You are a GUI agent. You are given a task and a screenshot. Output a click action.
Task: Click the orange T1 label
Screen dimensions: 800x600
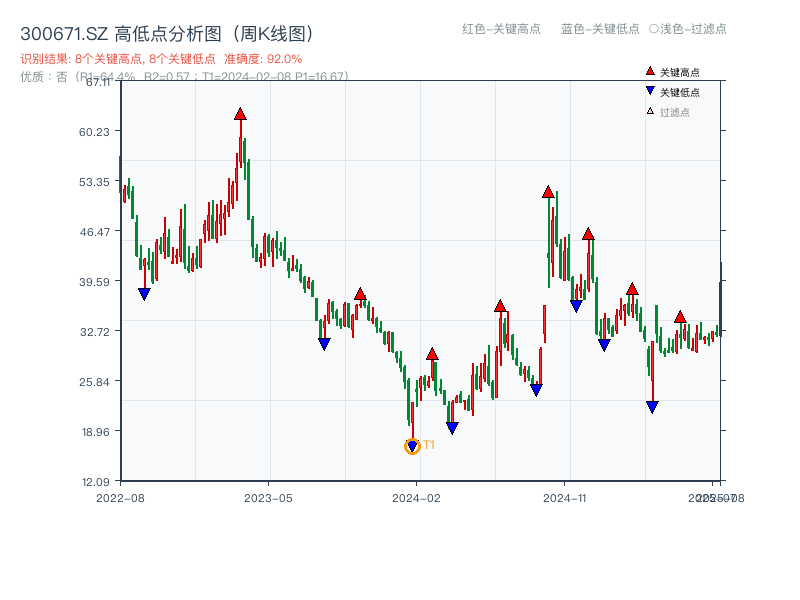pyautogui.click(x=429, y=445)
